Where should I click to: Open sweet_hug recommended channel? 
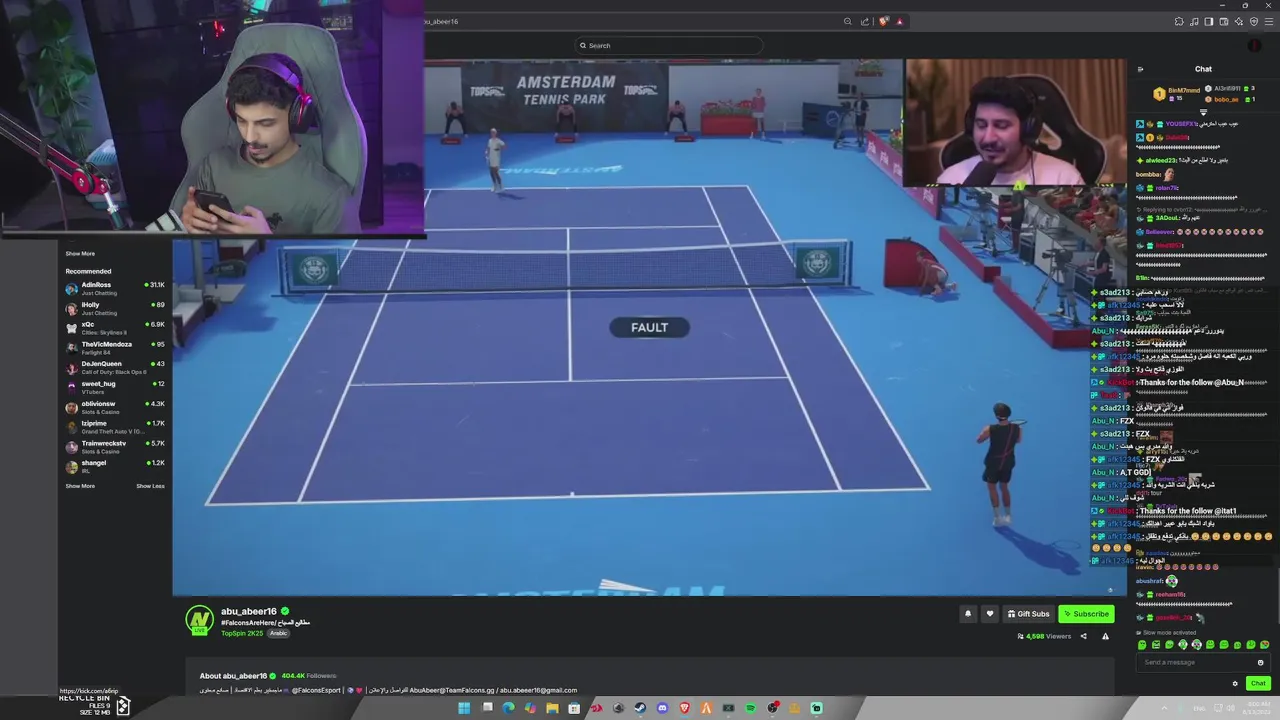click(x=115, y=387)
